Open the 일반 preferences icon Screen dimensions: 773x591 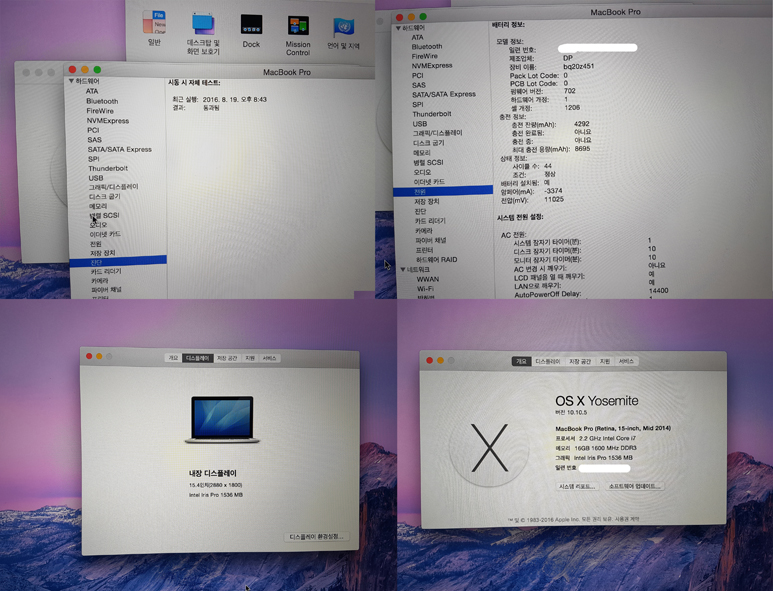click(154, 24)
